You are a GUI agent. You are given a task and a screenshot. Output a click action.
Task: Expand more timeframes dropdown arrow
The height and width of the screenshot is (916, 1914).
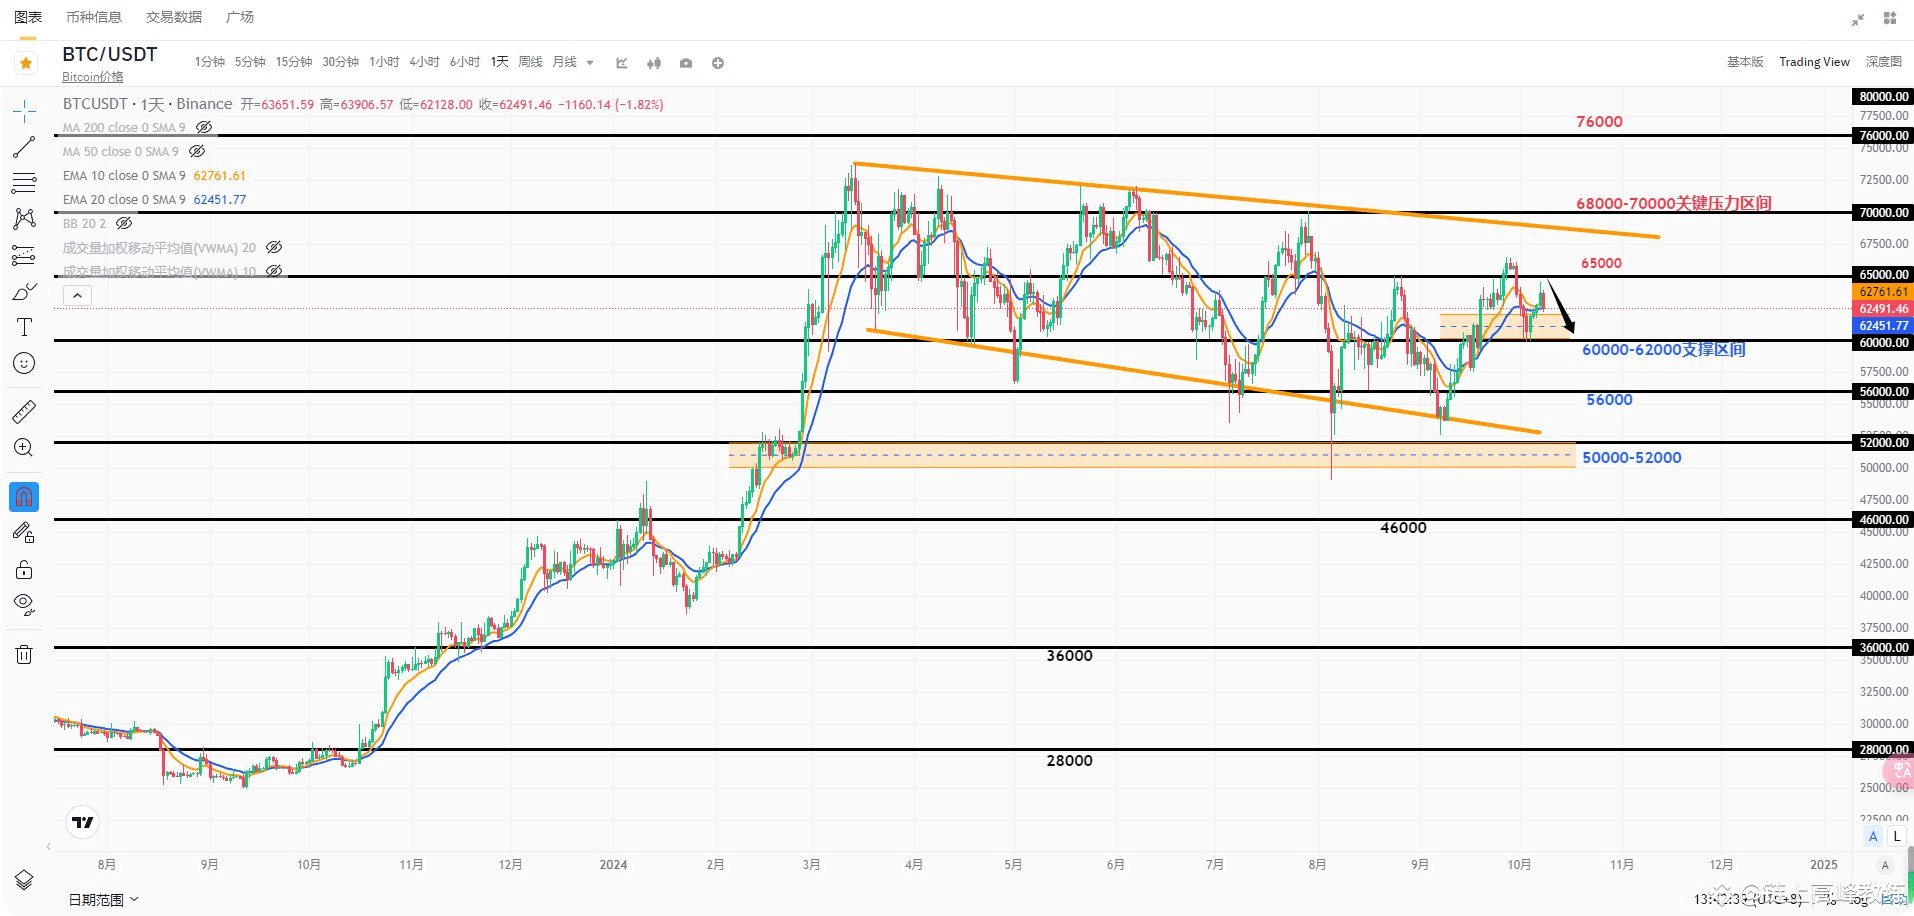click(x=590, y=63)
